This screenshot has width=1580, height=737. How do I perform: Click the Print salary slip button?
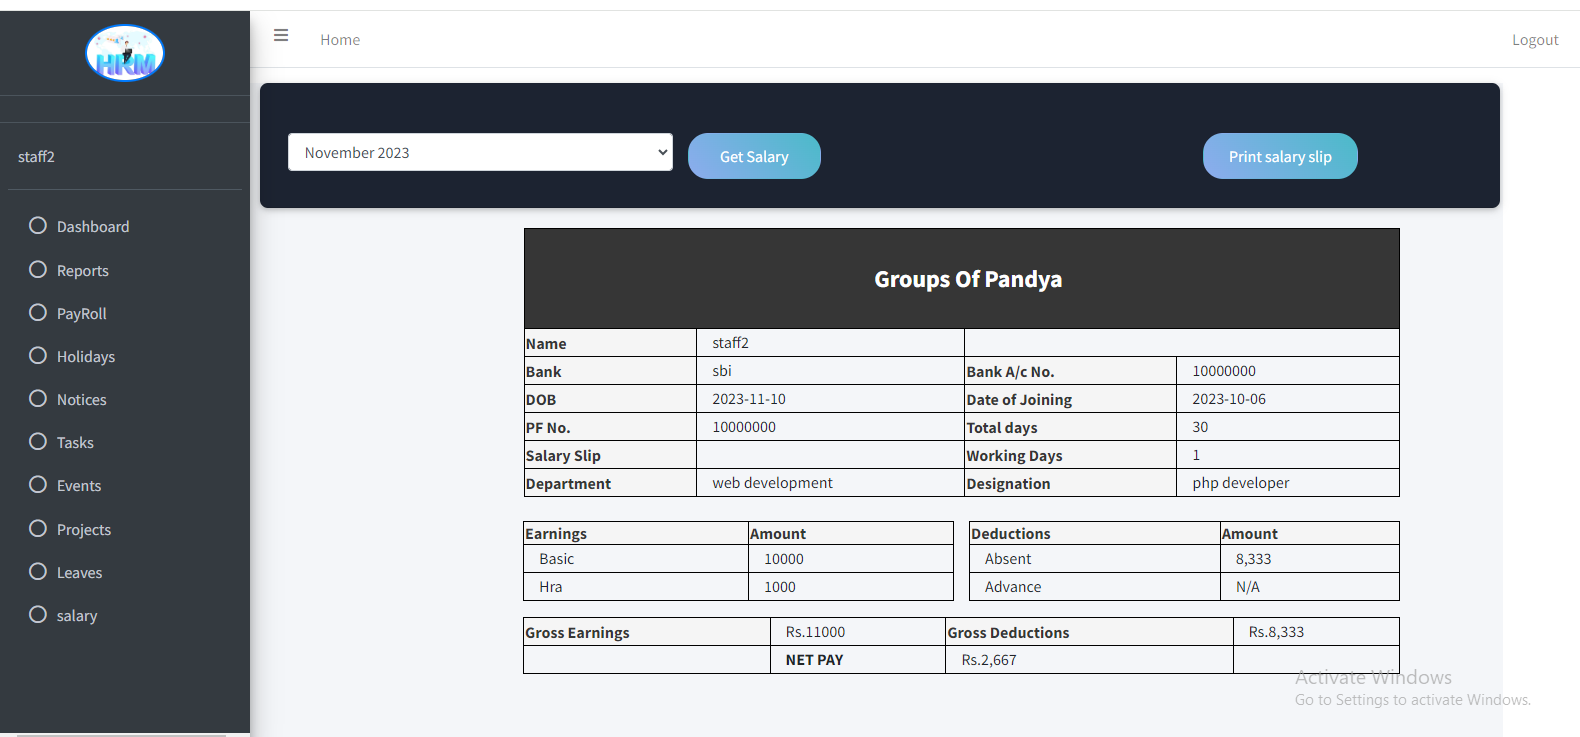point(1280,156)
